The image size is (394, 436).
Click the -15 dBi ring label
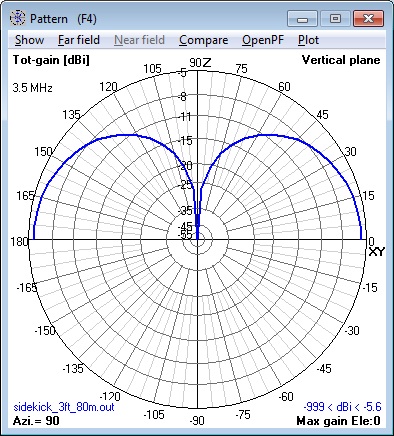point(185,141)
